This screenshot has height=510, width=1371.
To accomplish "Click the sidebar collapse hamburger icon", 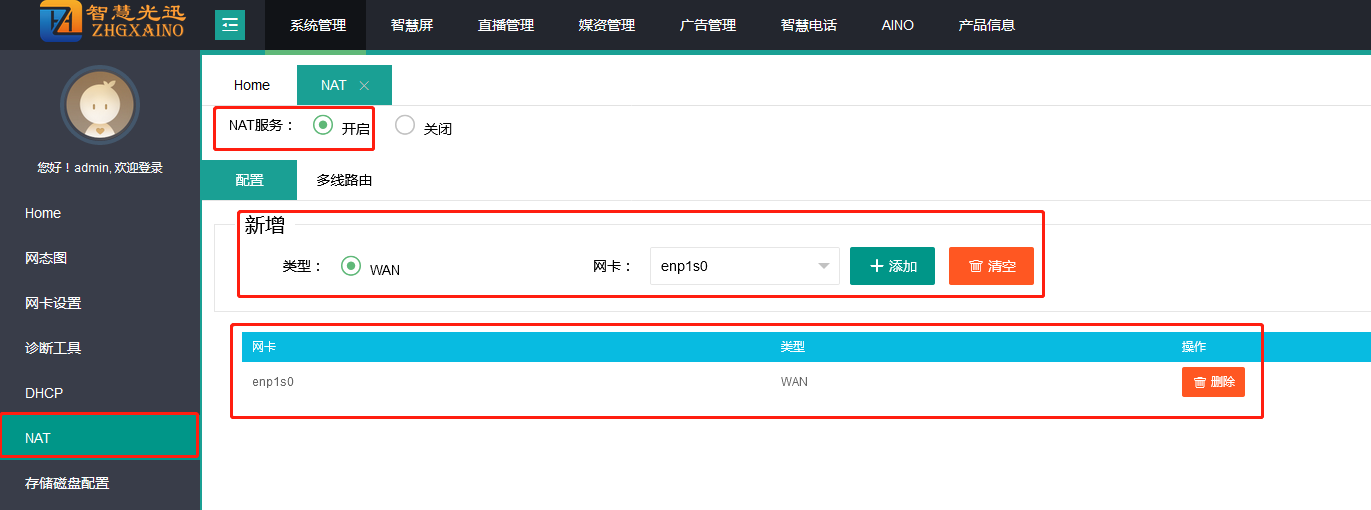I will click(230, 25).
